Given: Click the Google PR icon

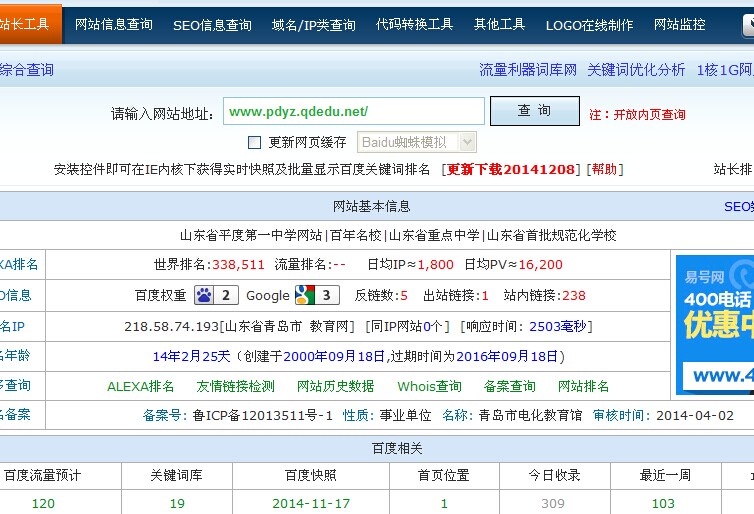Looking at the screenshot, I should point(305,295).
